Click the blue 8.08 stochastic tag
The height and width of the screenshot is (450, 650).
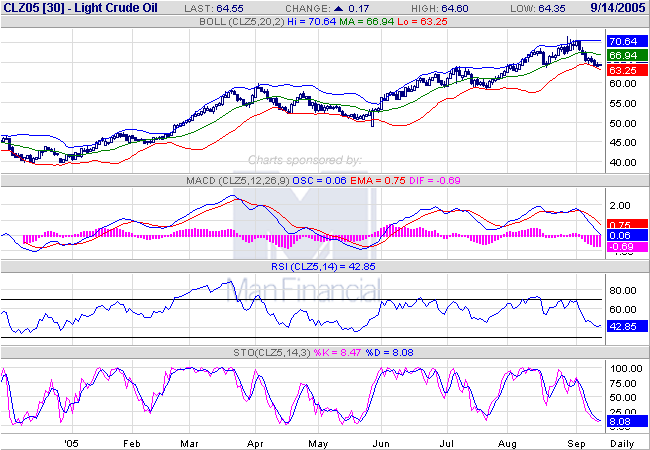pyautogui.click(x=627, y=422)
